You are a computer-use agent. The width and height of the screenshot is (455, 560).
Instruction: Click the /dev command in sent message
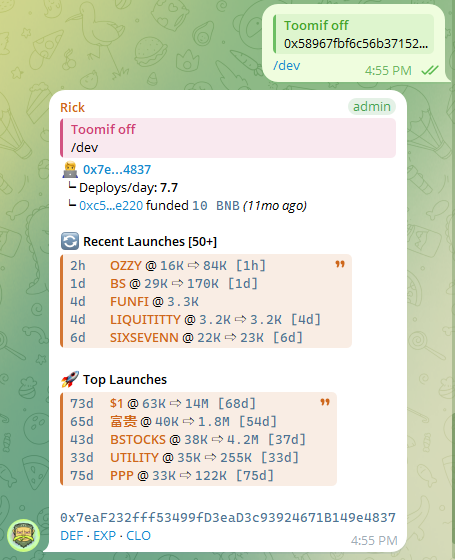[x=287, y=66]
